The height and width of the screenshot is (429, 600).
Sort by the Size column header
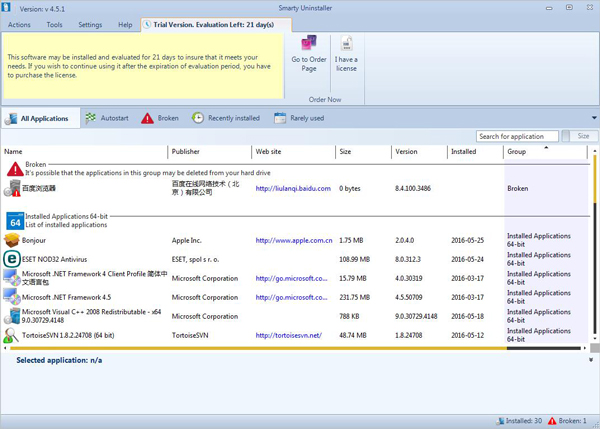(x=364, y=152)
